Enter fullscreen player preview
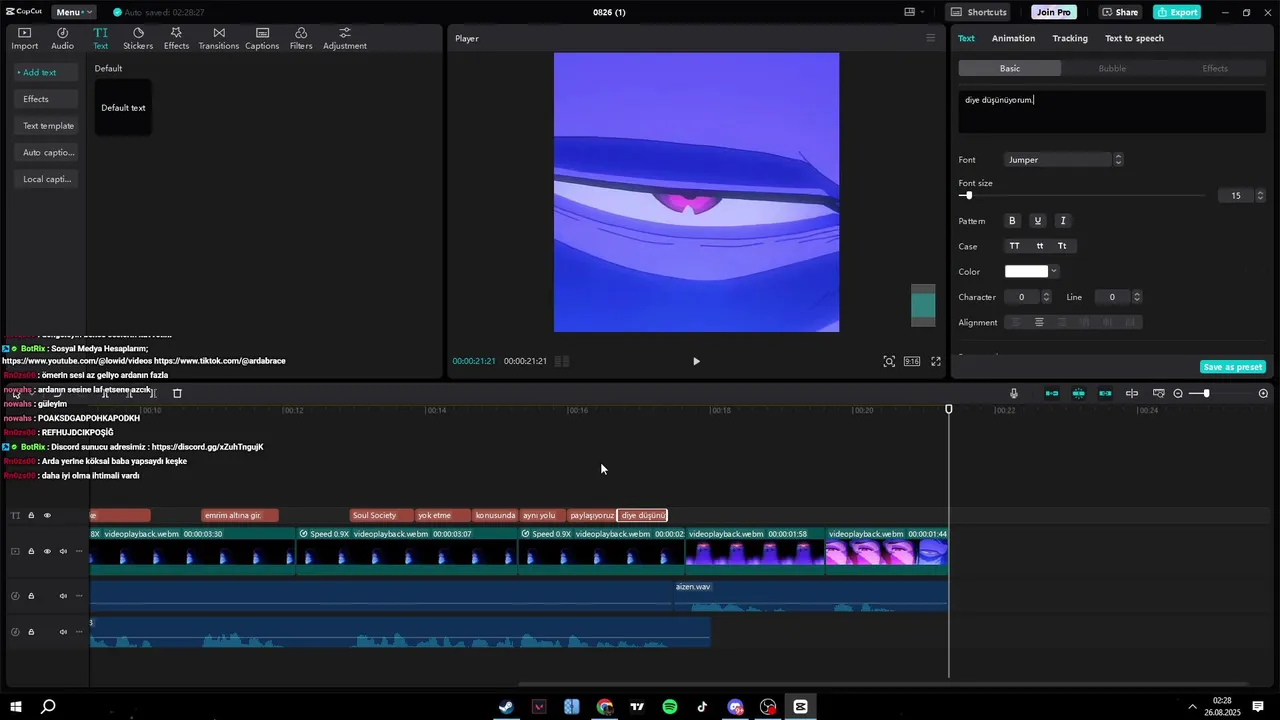The height and width of the screenshot is (720, 1280). coord(936,361)
